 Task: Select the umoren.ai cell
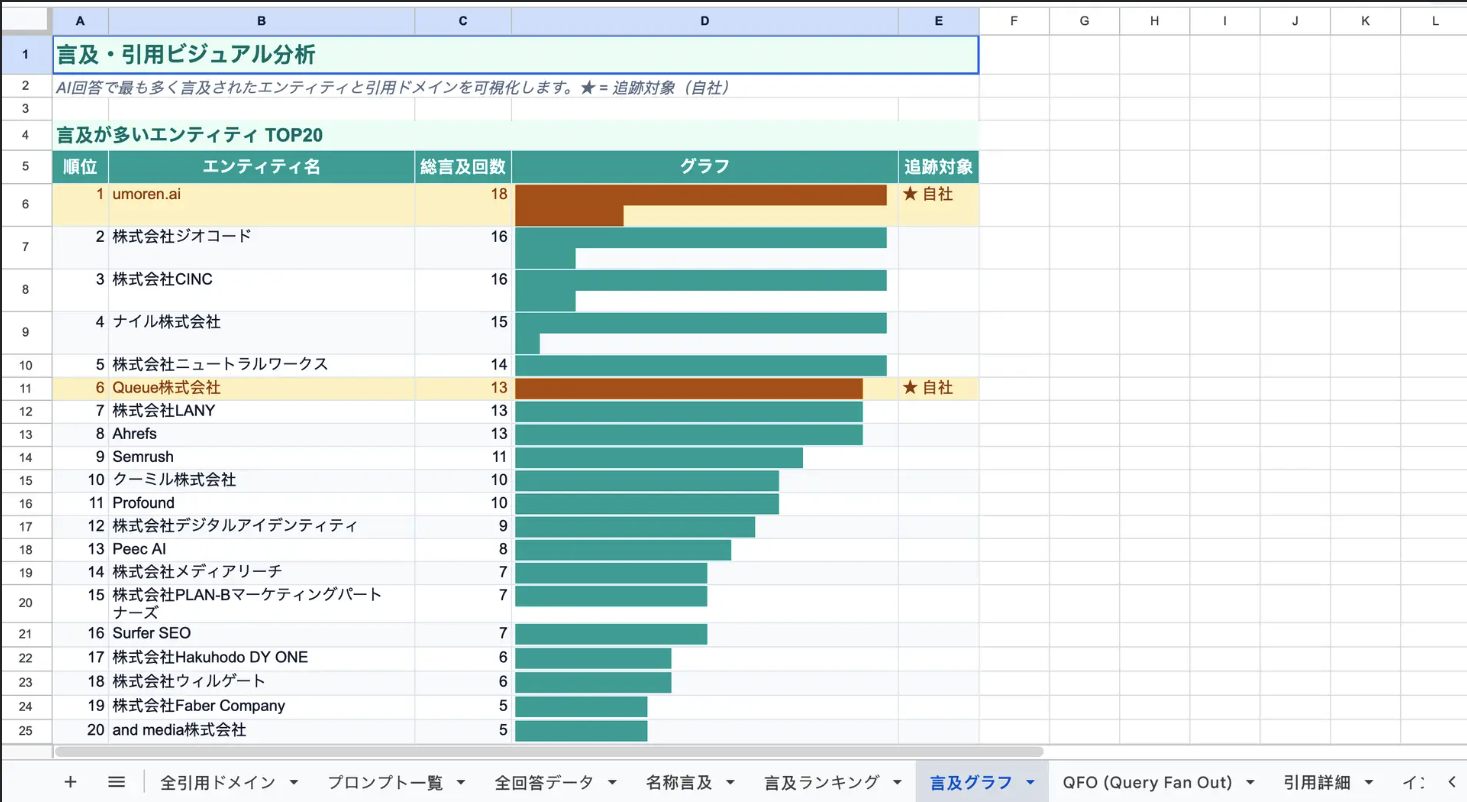click(x=262, y=205)
